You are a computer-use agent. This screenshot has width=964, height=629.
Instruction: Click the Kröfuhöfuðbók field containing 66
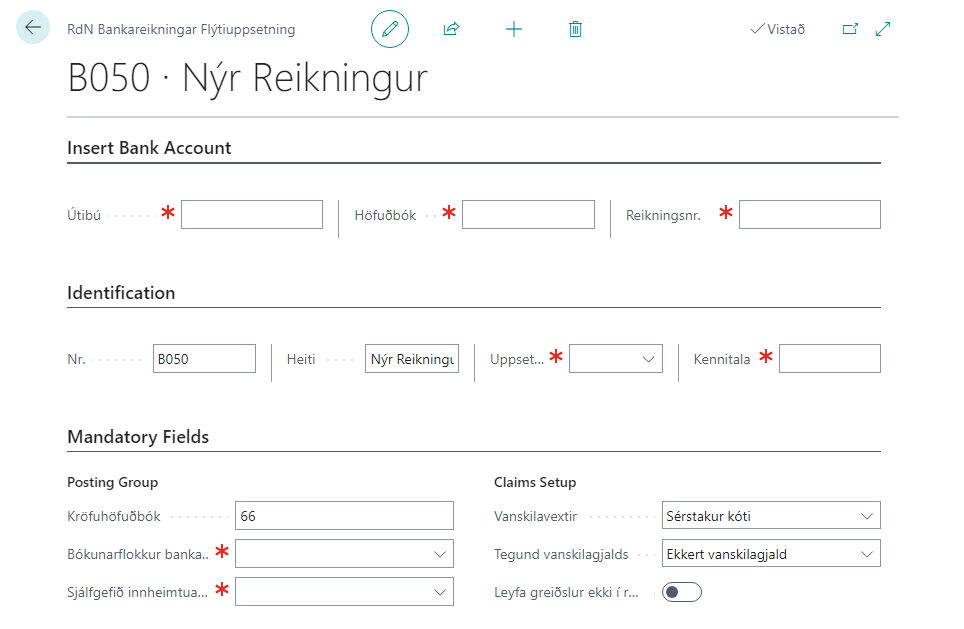pyautogui.click(x=344, y=516)
